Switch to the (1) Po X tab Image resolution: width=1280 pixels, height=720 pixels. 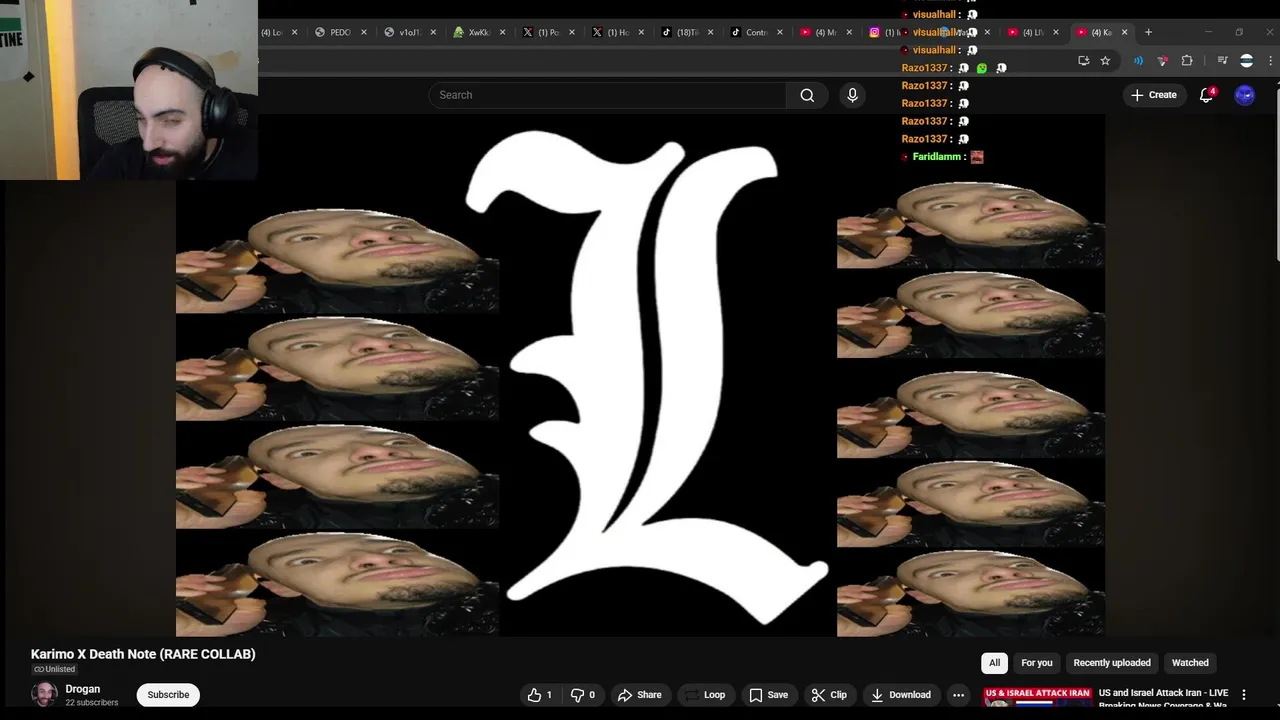tap(548, 32)
